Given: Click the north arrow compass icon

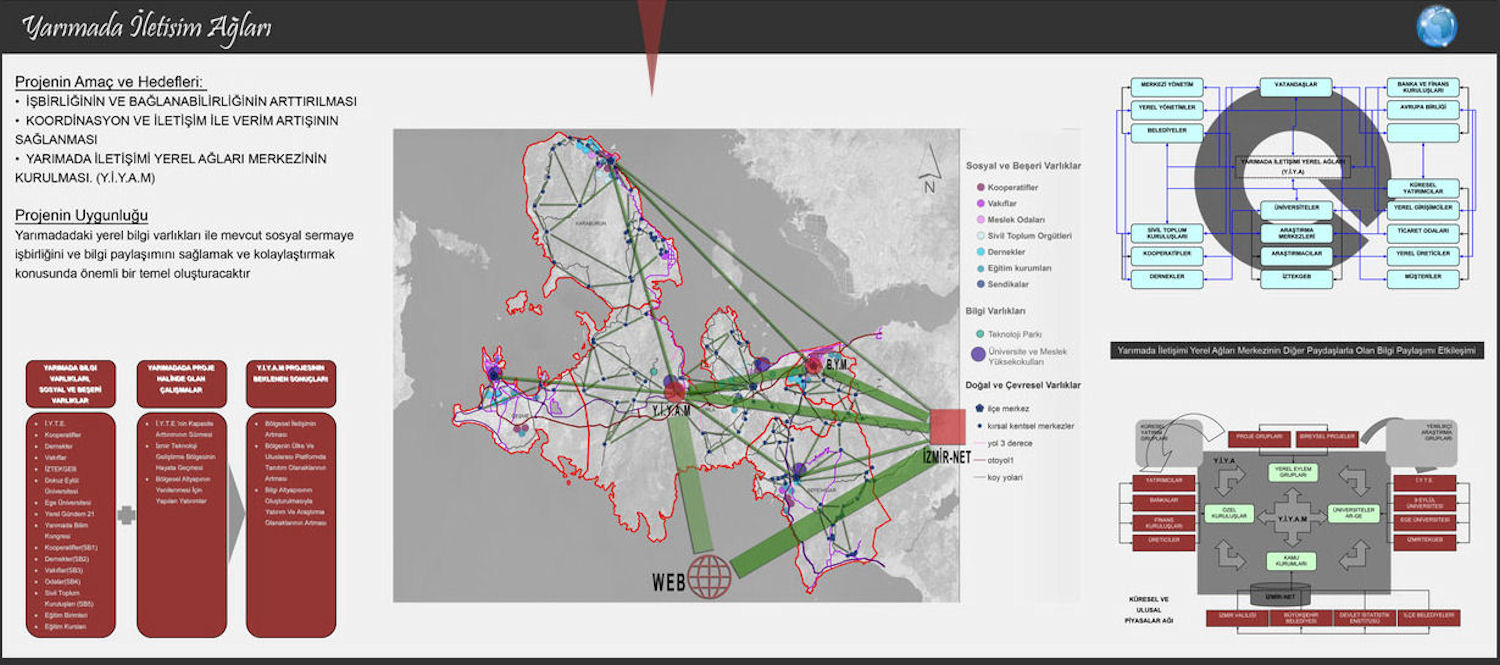Looking at the screenshot, I should click(929, 169).
